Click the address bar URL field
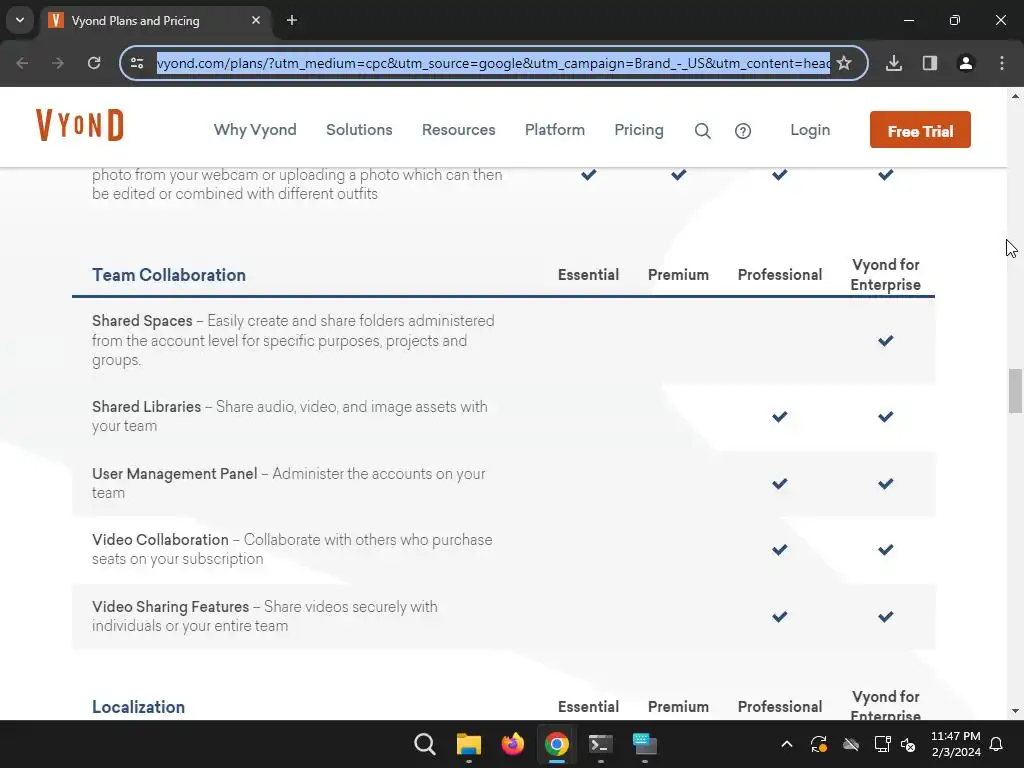This screenshot has width=1024, height=768. tap(493, 63)
